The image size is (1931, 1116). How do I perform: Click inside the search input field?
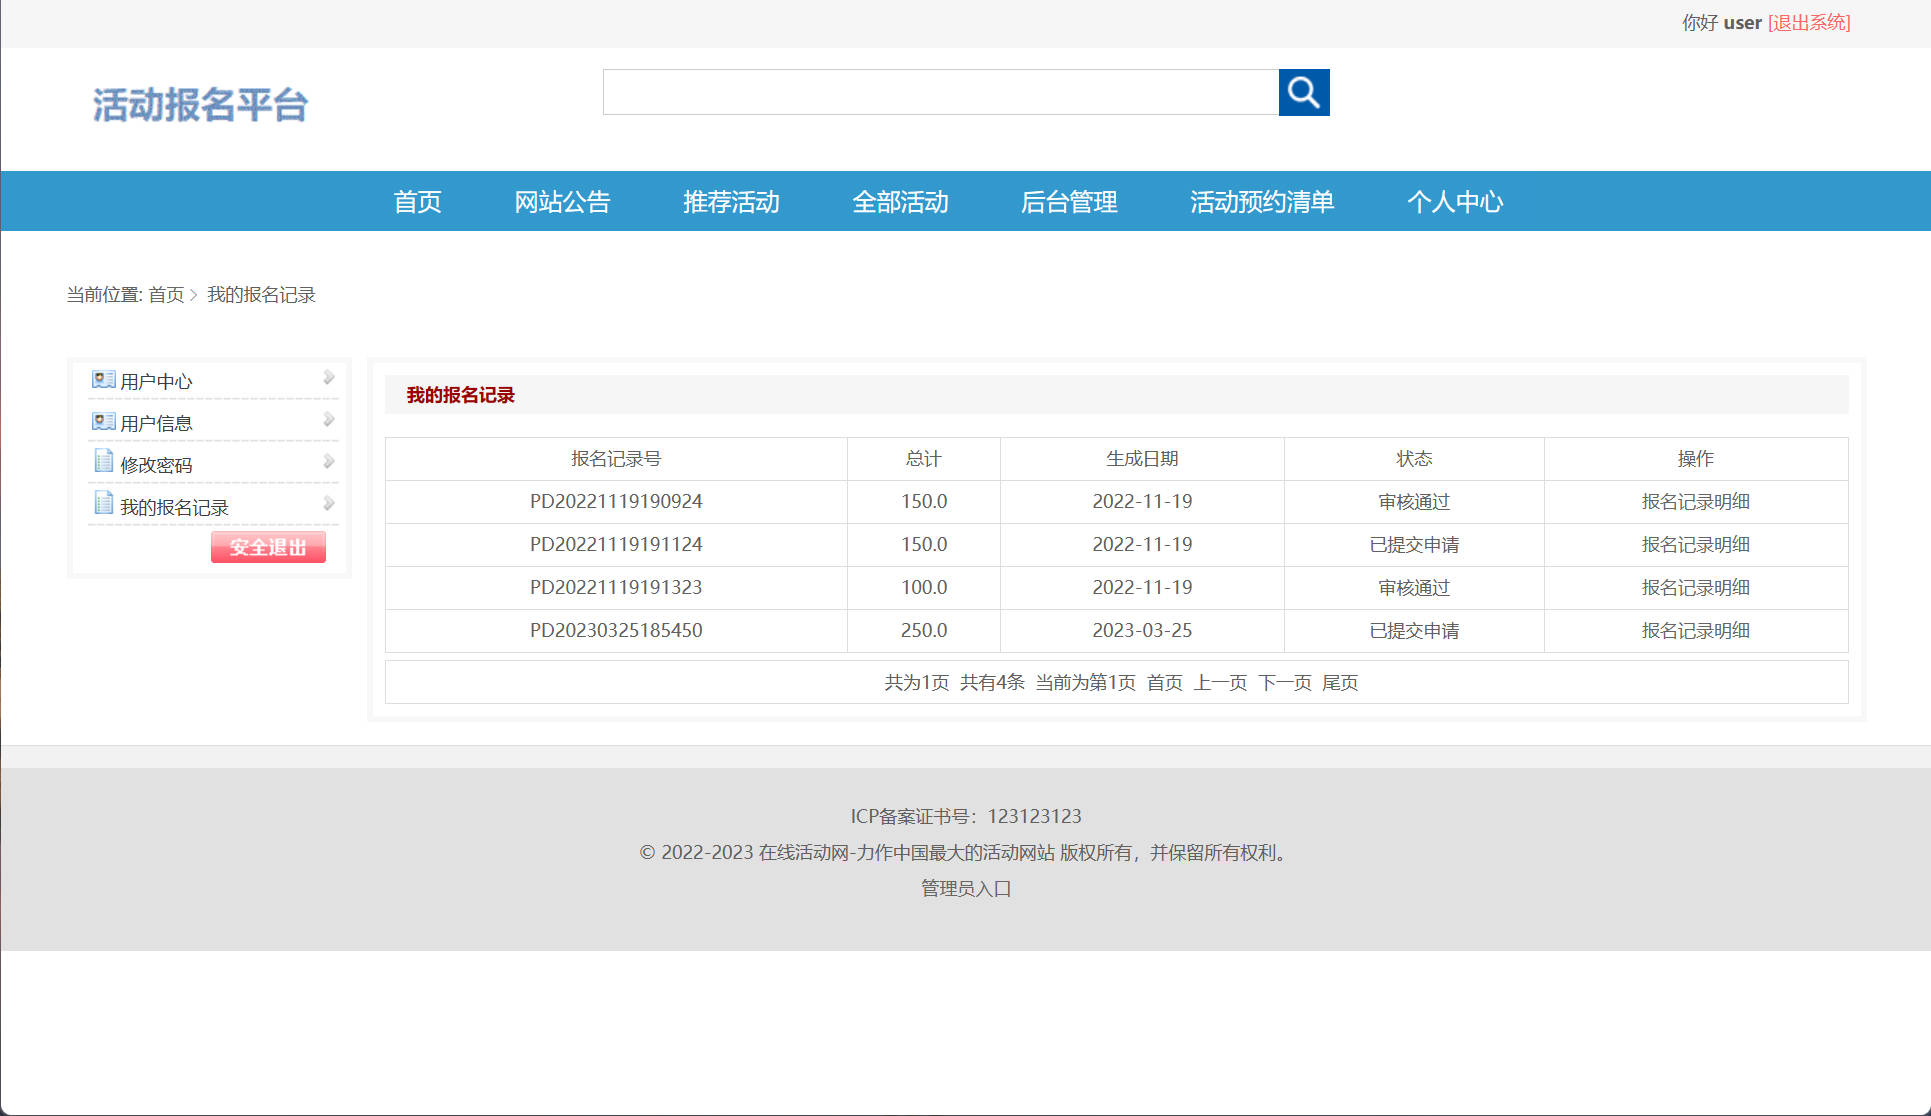click(940, 92)
